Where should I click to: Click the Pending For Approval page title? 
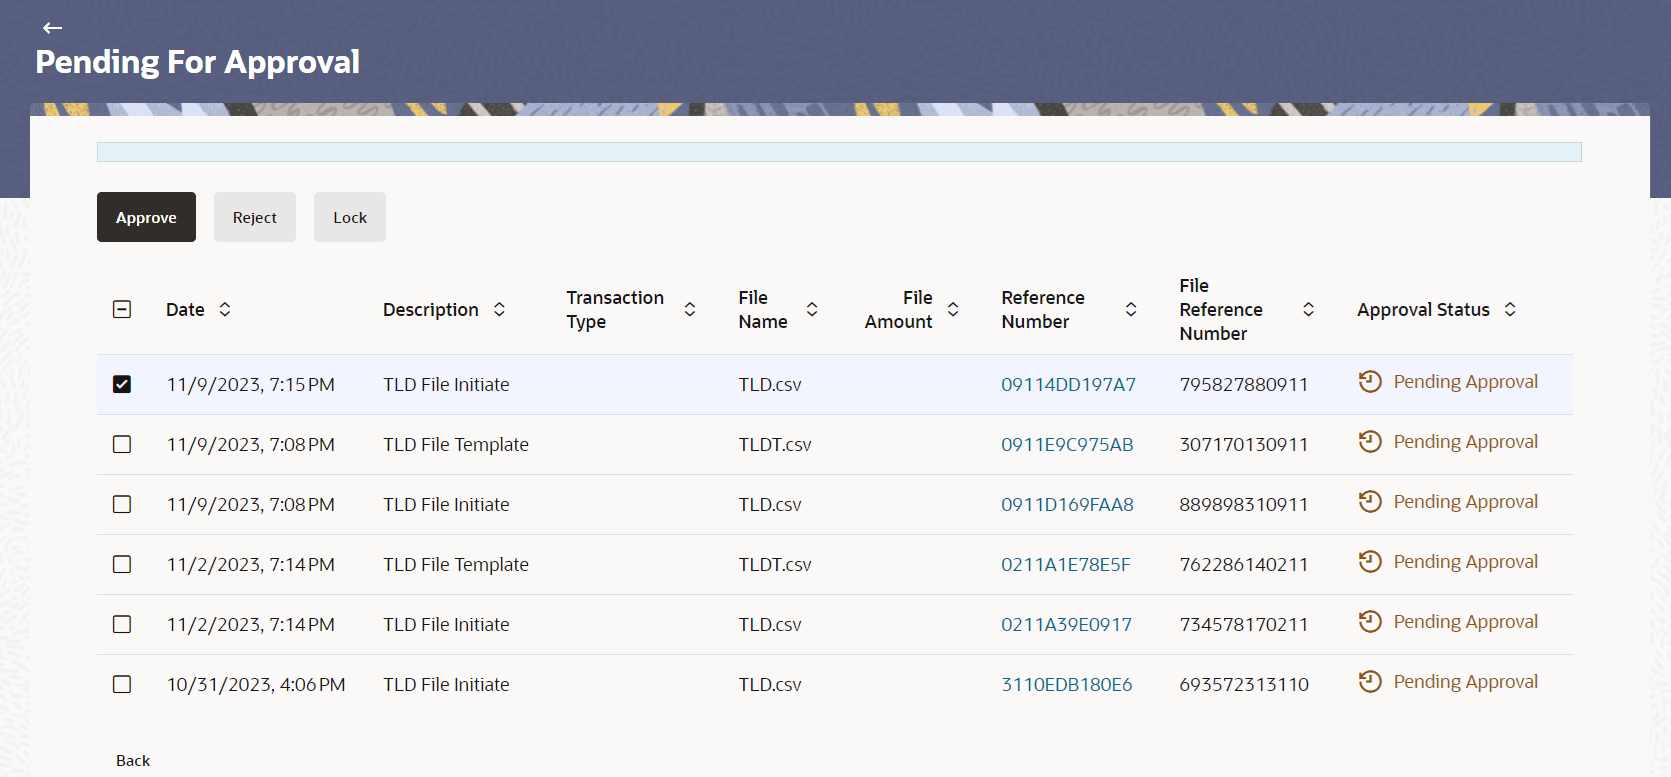pyautogui.click(x=198, y=62)
